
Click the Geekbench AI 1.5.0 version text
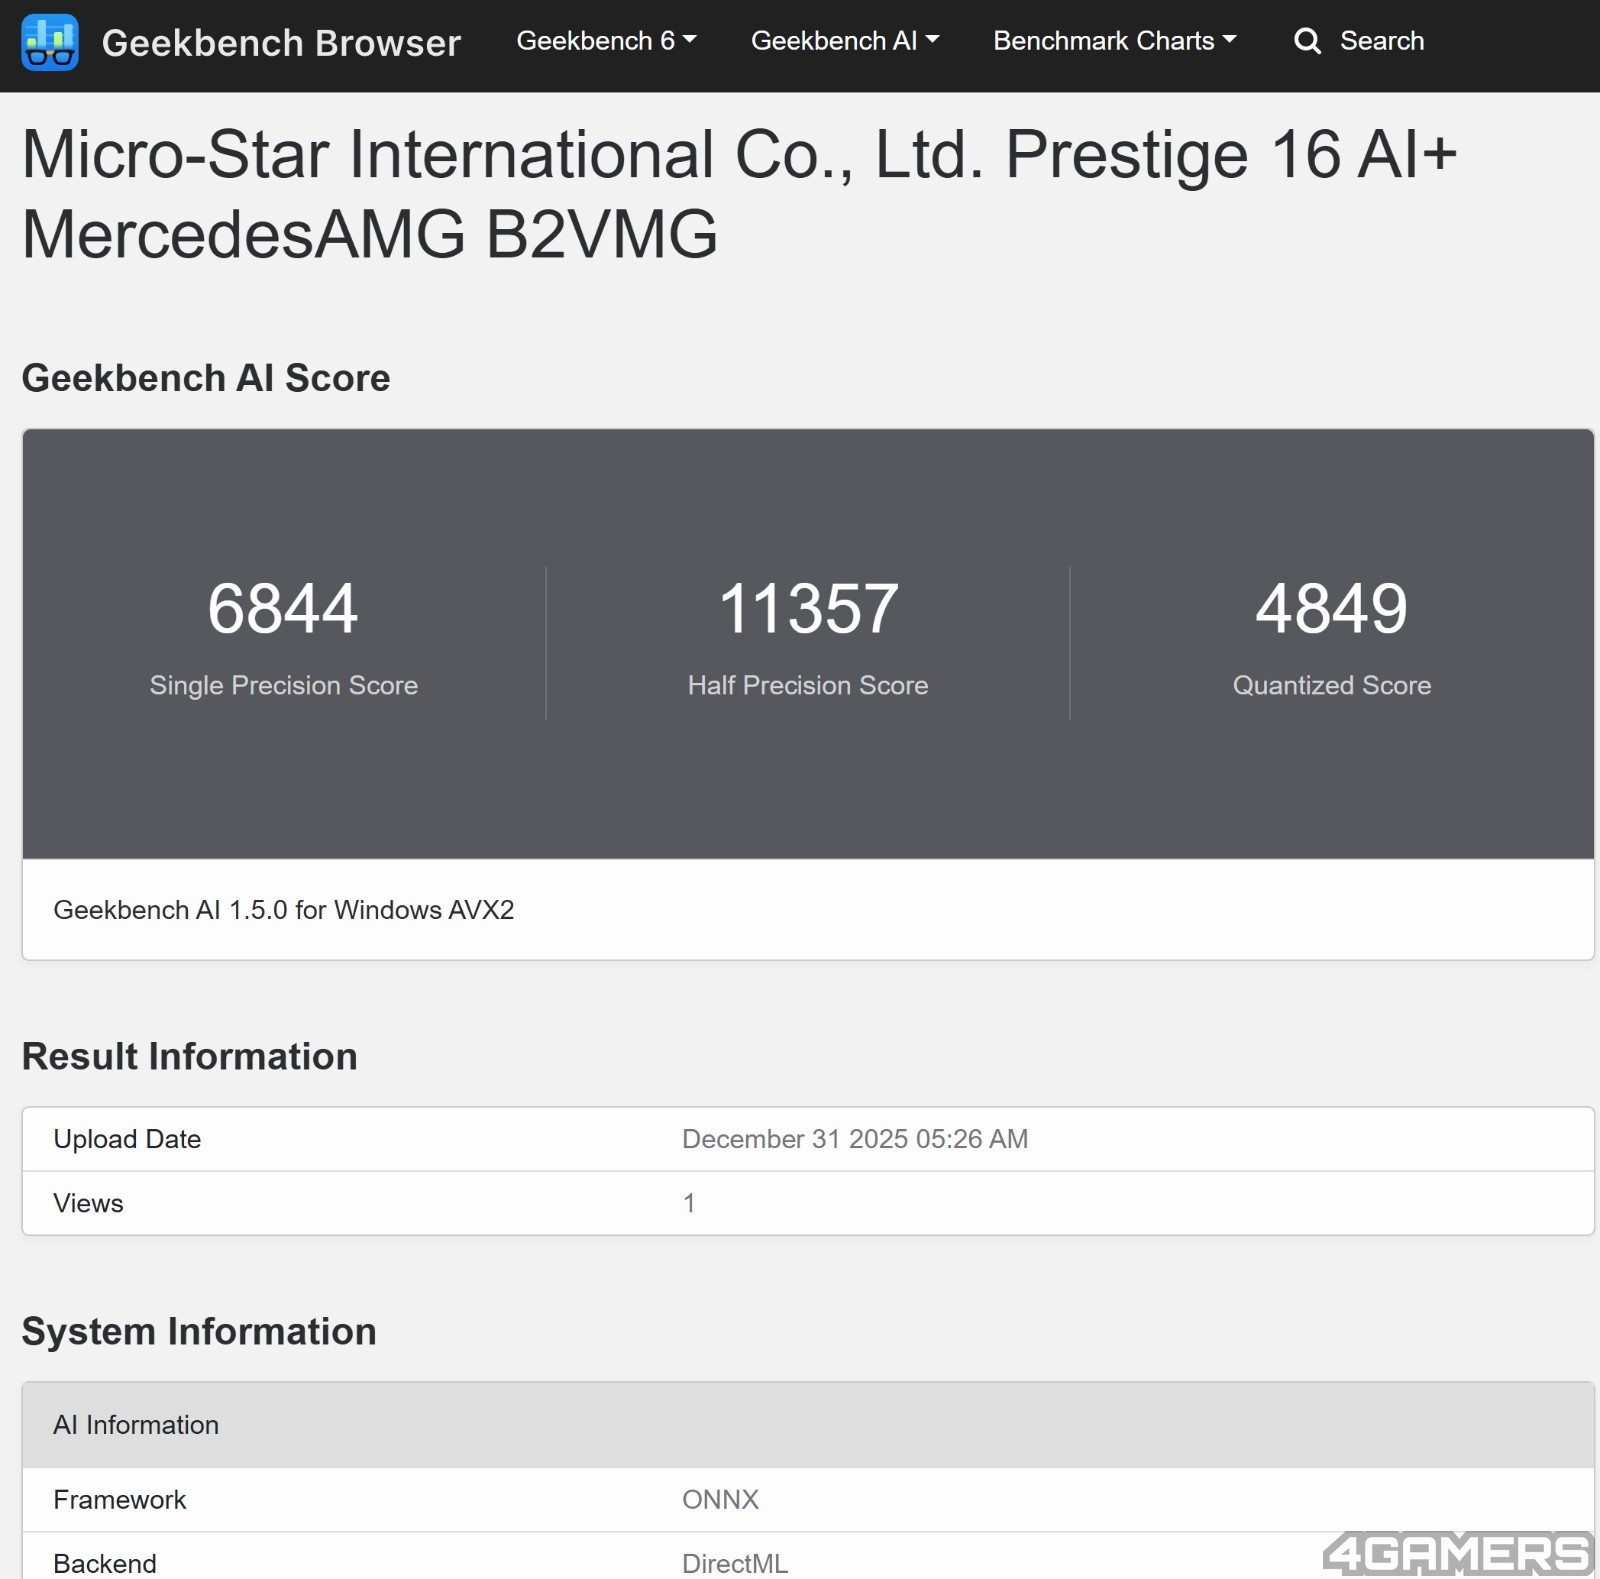click(283, 910)
